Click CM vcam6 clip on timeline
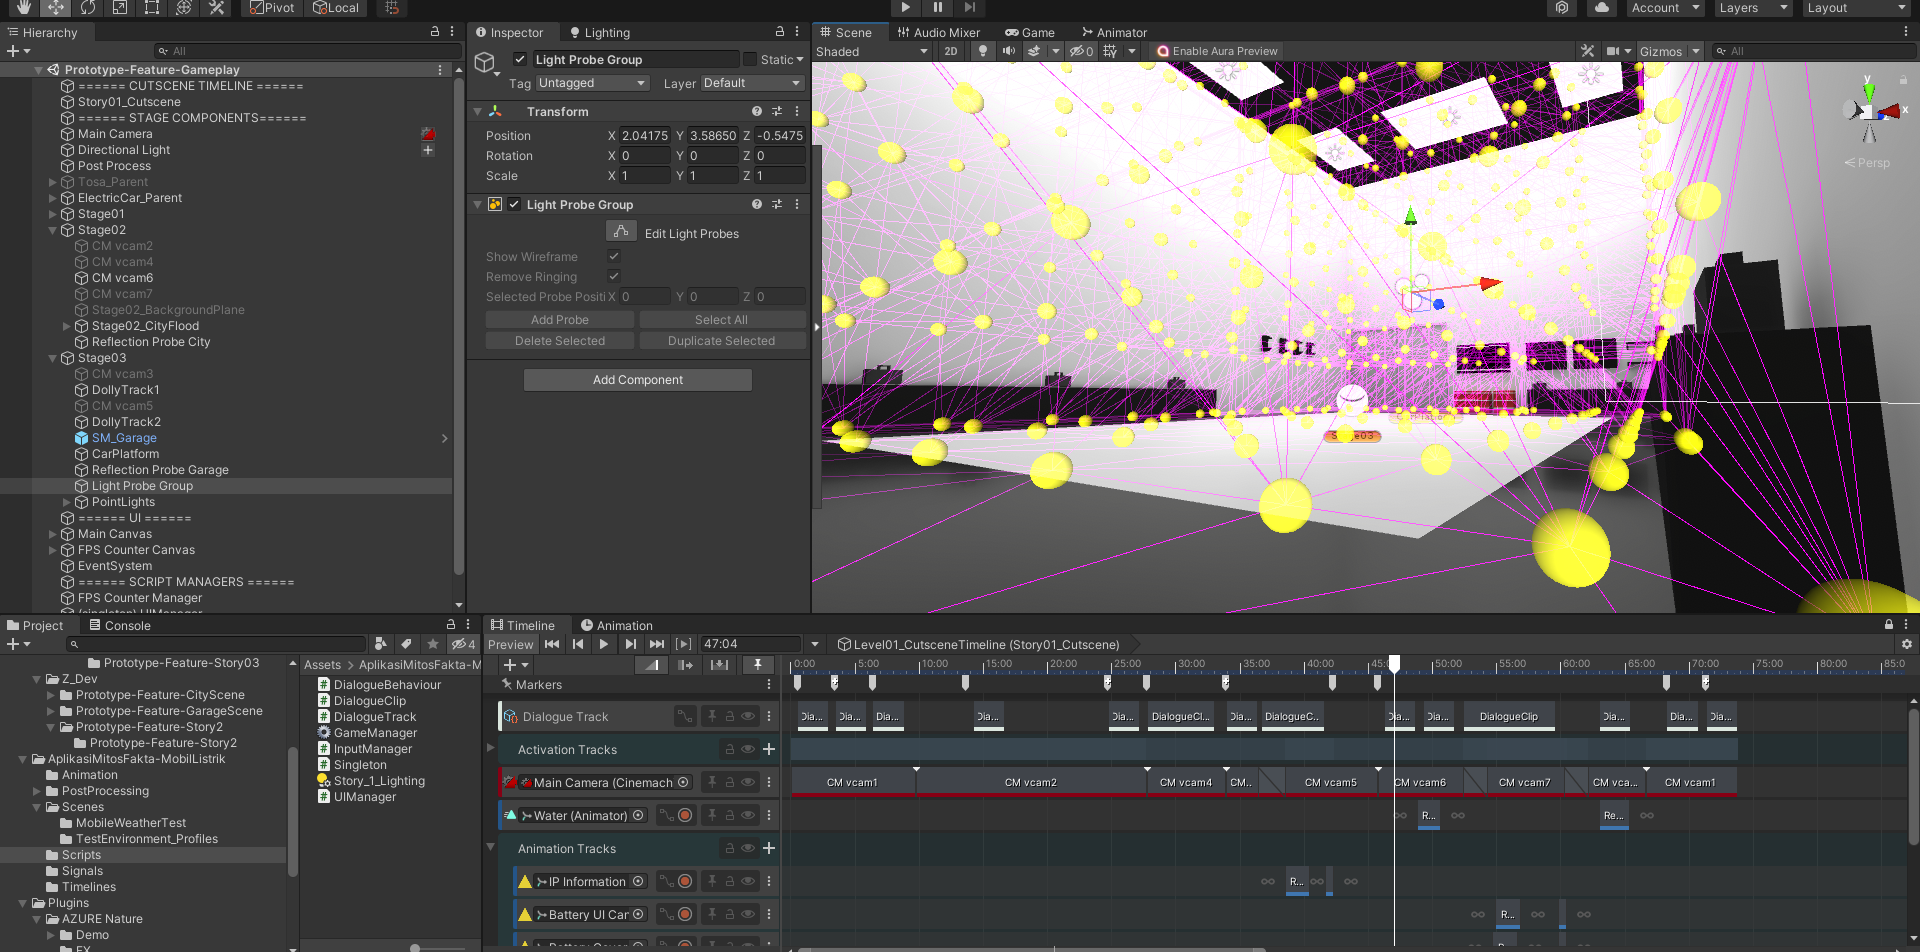Image resolution: width=1920 pixels, height=952 pixels. 1427,782
